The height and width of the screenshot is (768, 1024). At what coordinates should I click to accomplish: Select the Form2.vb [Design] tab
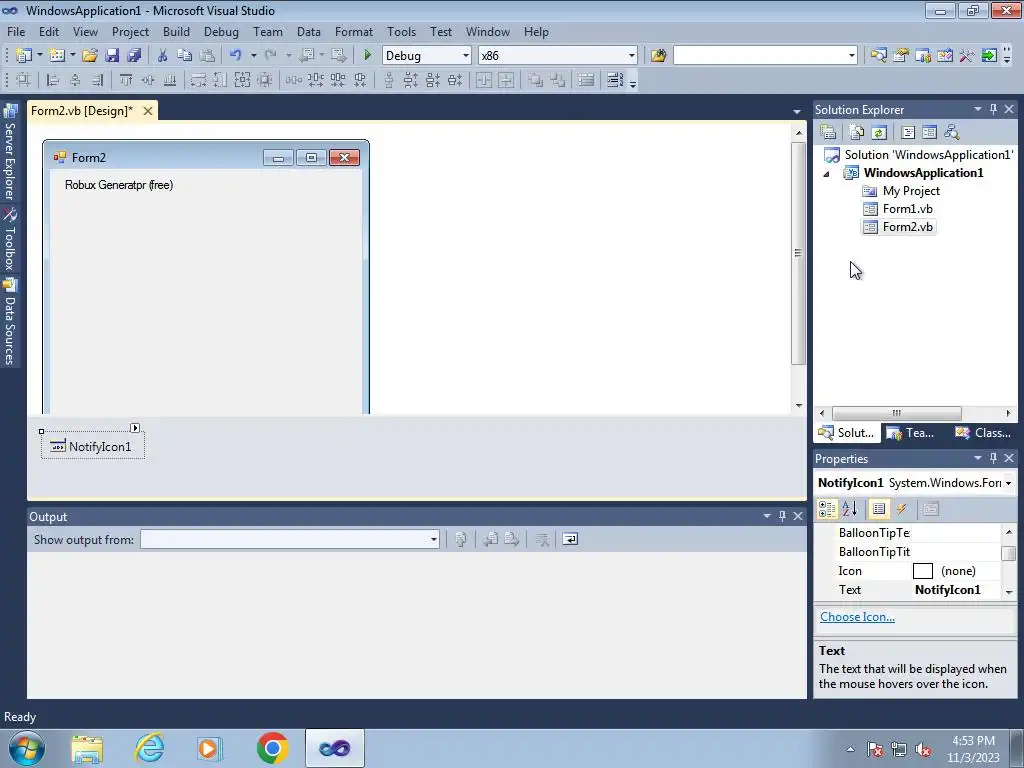point(82,111)
